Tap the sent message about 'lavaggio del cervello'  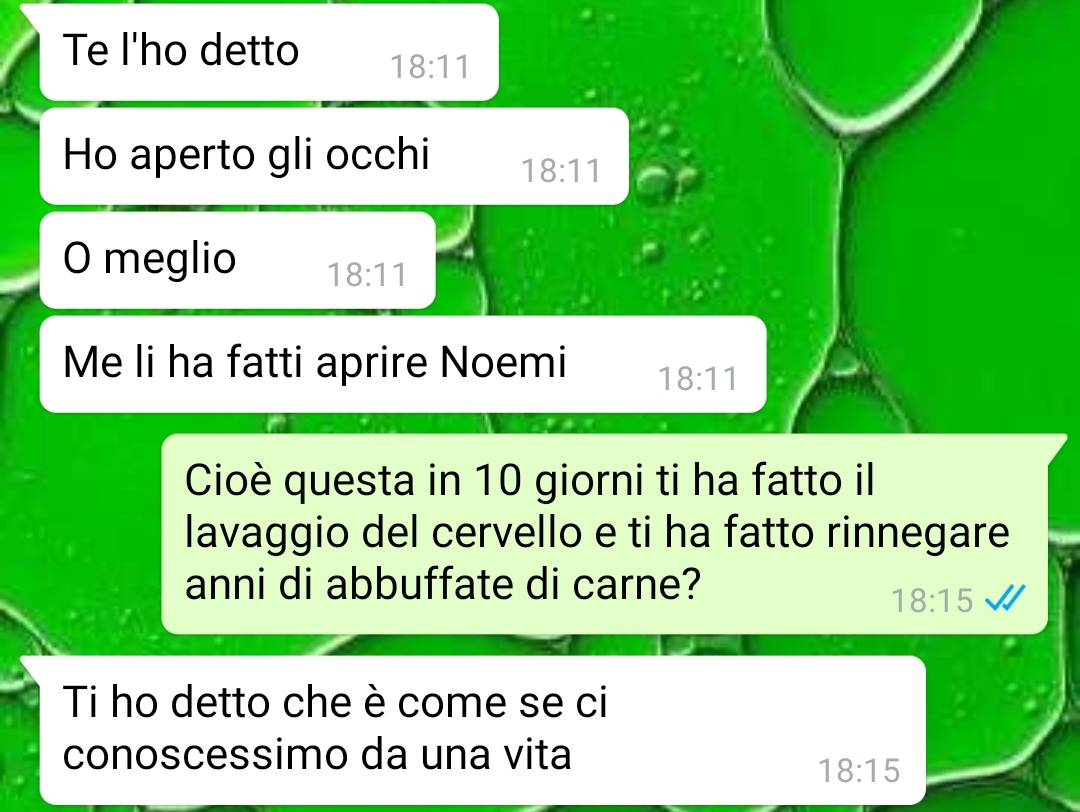pos(604,534)
